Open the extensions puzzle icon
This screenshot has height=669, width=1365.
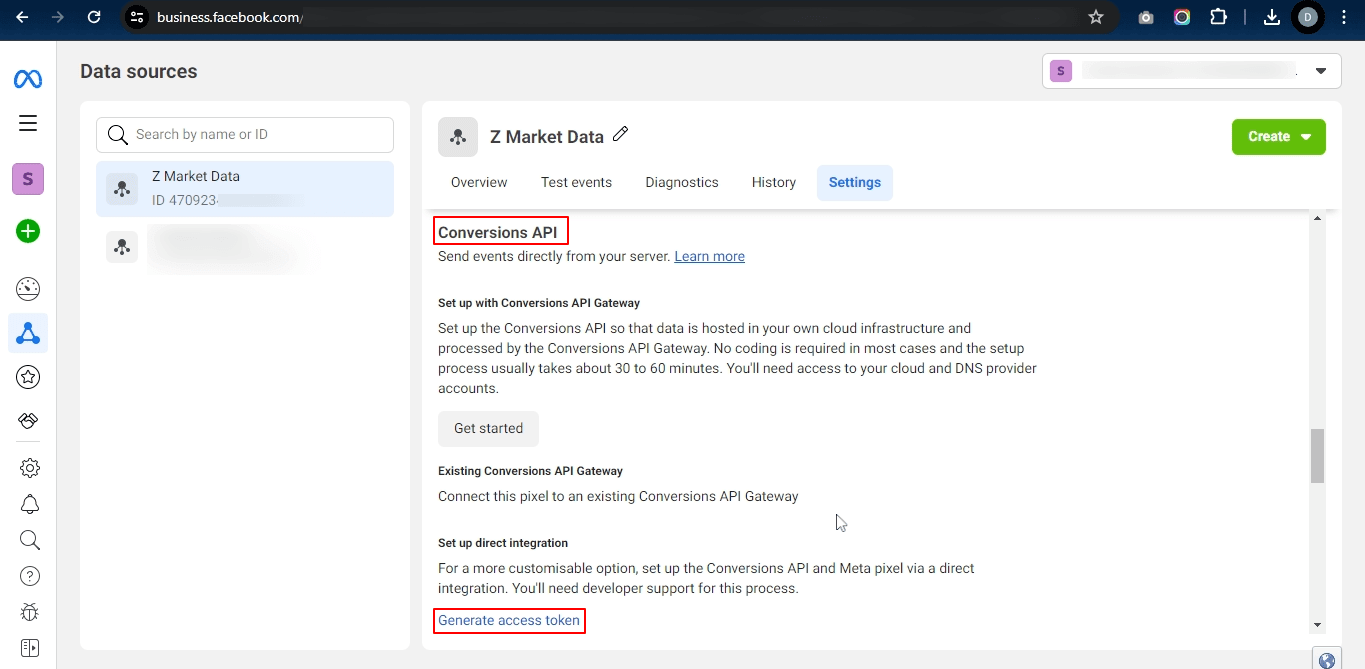pos(1218,17)
